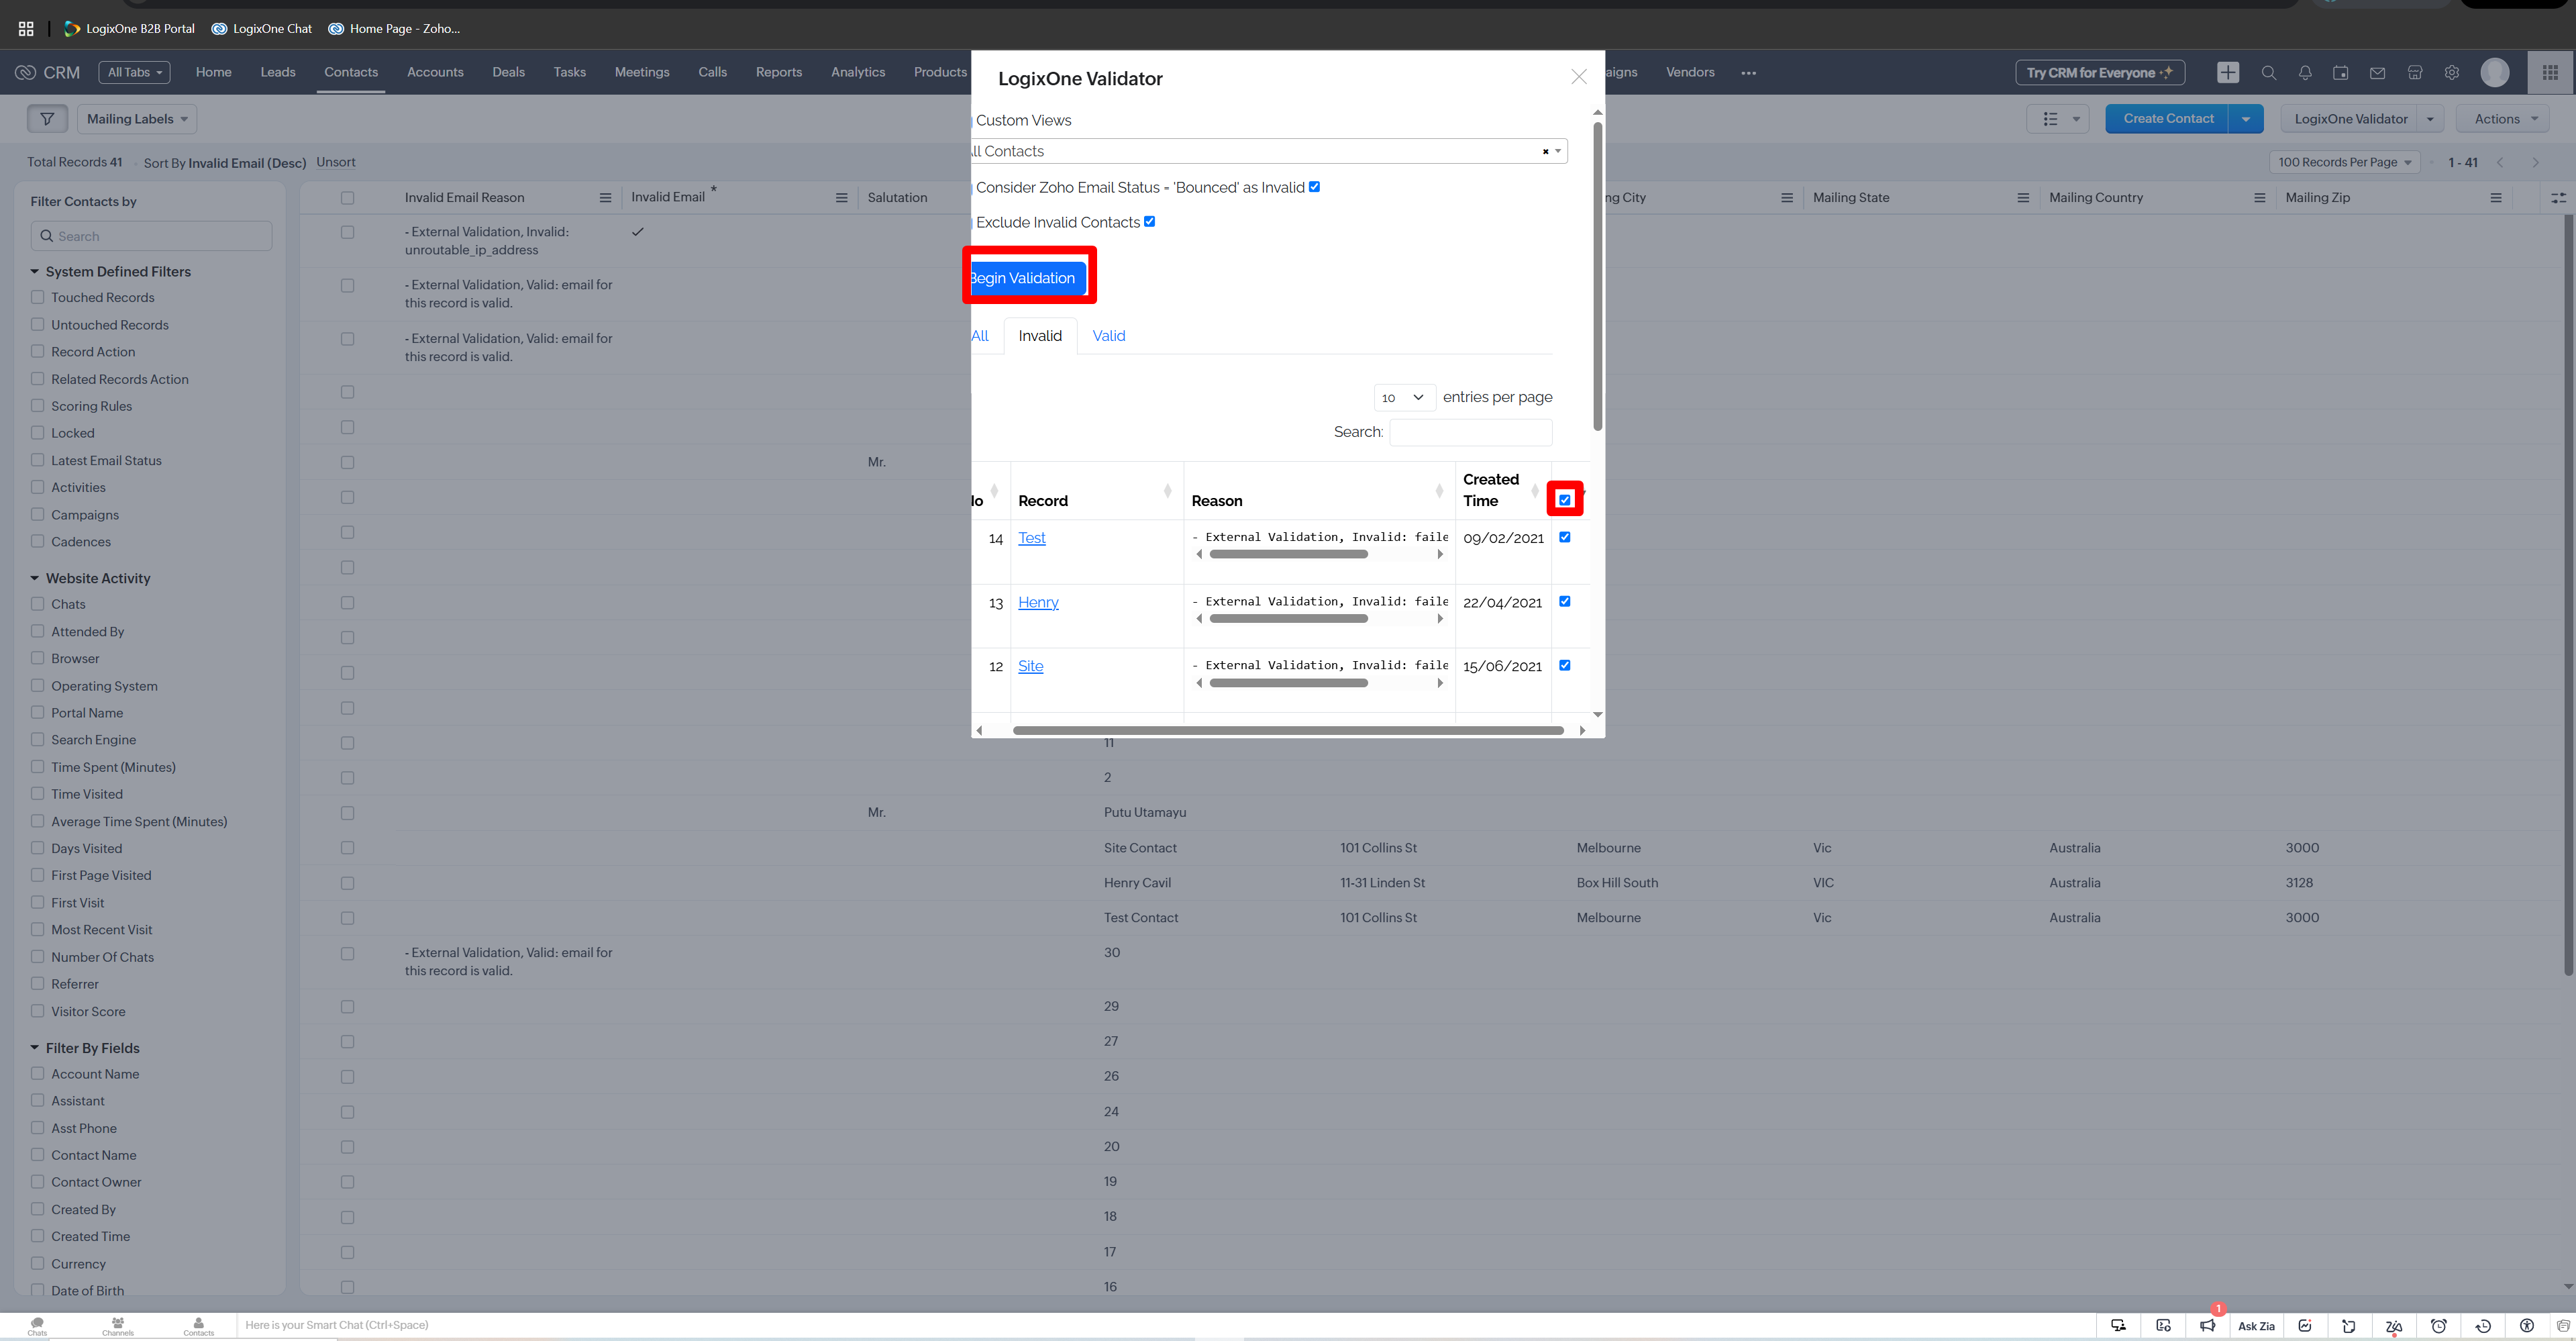Open the notifications bell icon
The height and width of the screenshot is (1341, 2576).
click(2304, 72)
